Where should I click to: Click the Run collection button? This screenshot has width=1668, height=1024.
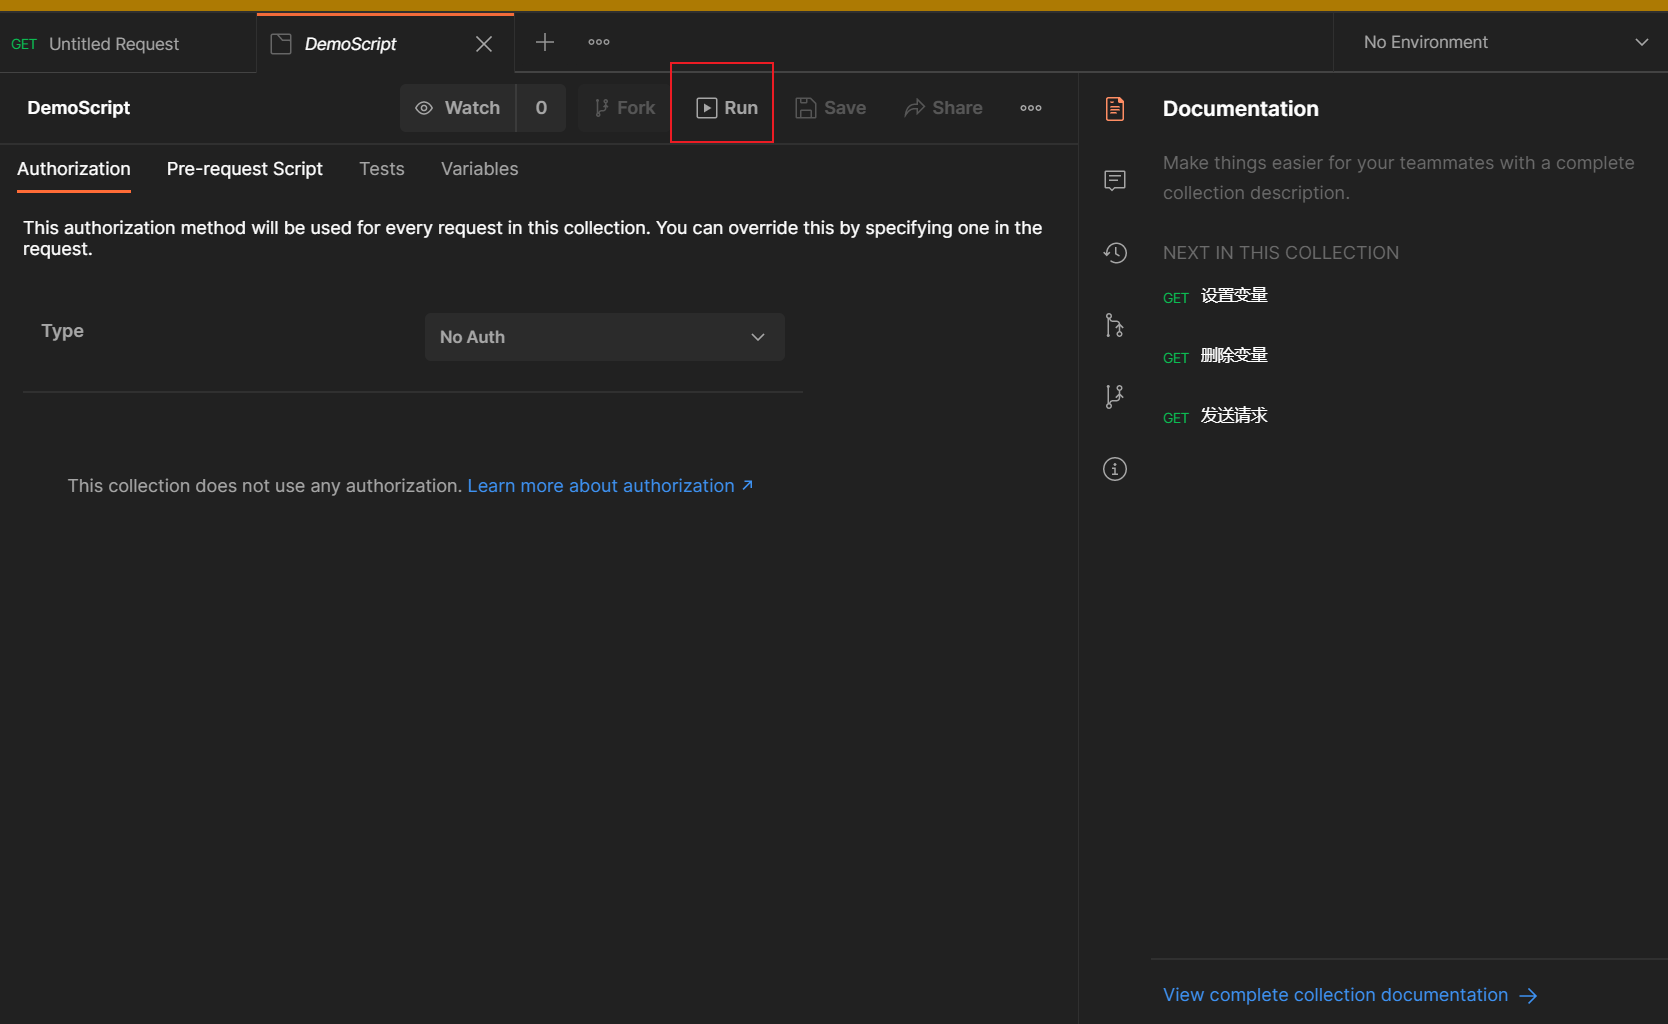(x=727, y=108)
